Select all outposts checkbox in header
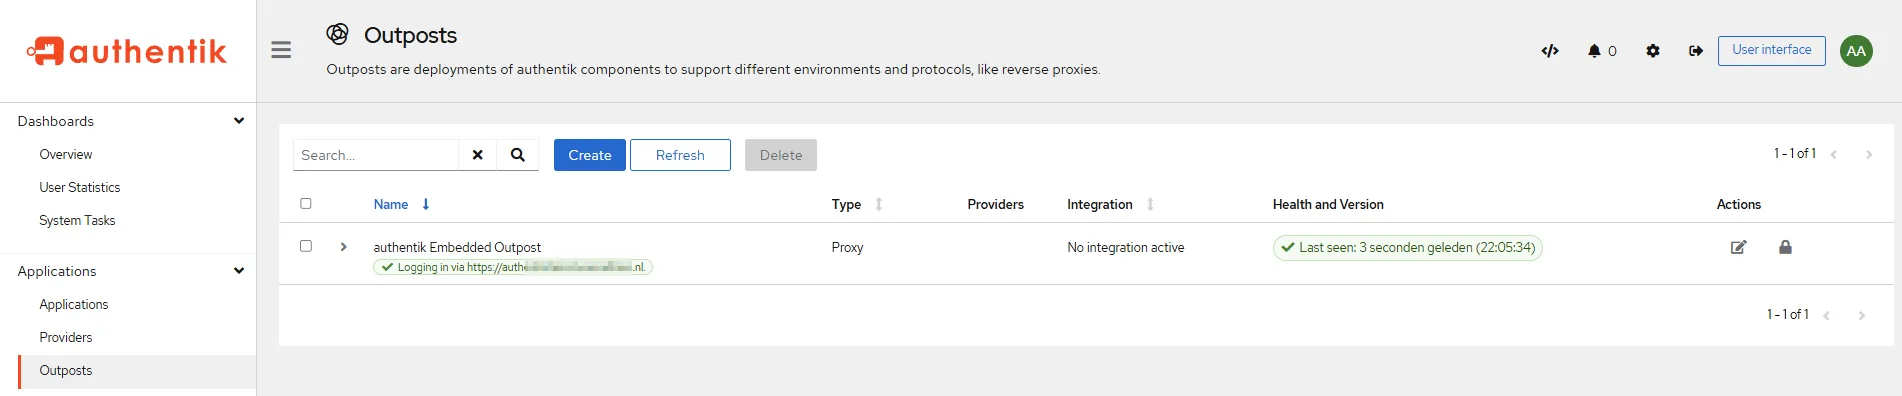 click(306, 203)
